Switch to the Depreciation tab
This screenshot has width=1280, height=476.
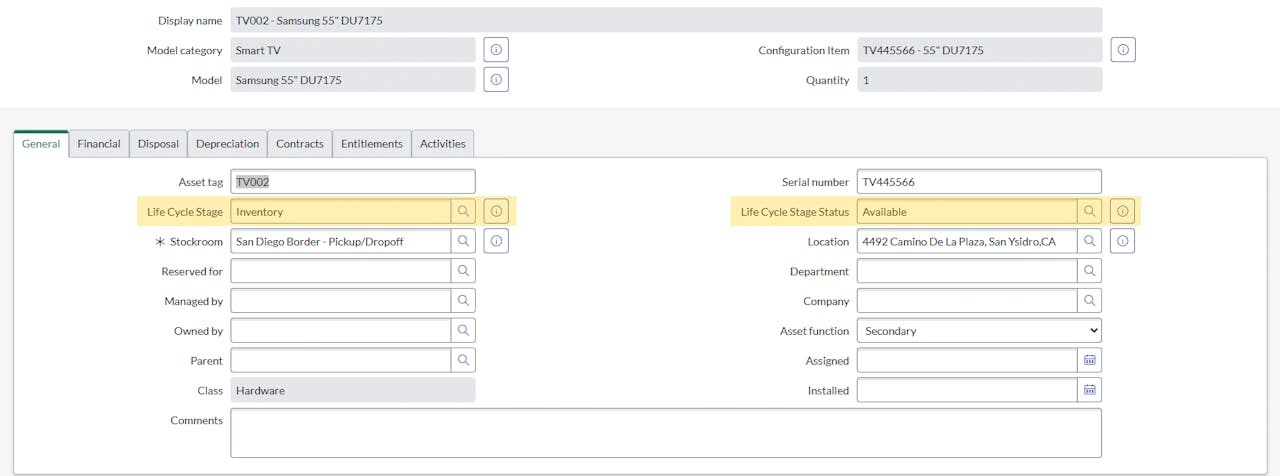[x=227, y=144]
